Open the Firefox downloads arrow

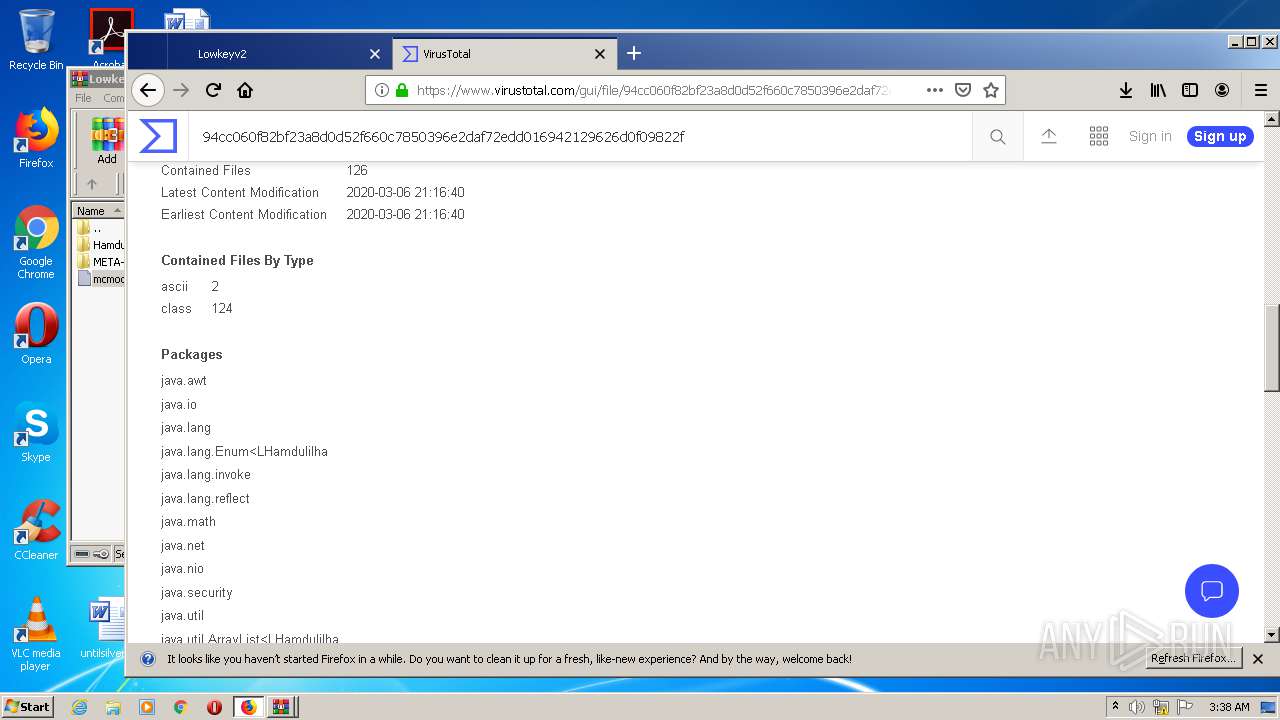[x=1126, y=90]
